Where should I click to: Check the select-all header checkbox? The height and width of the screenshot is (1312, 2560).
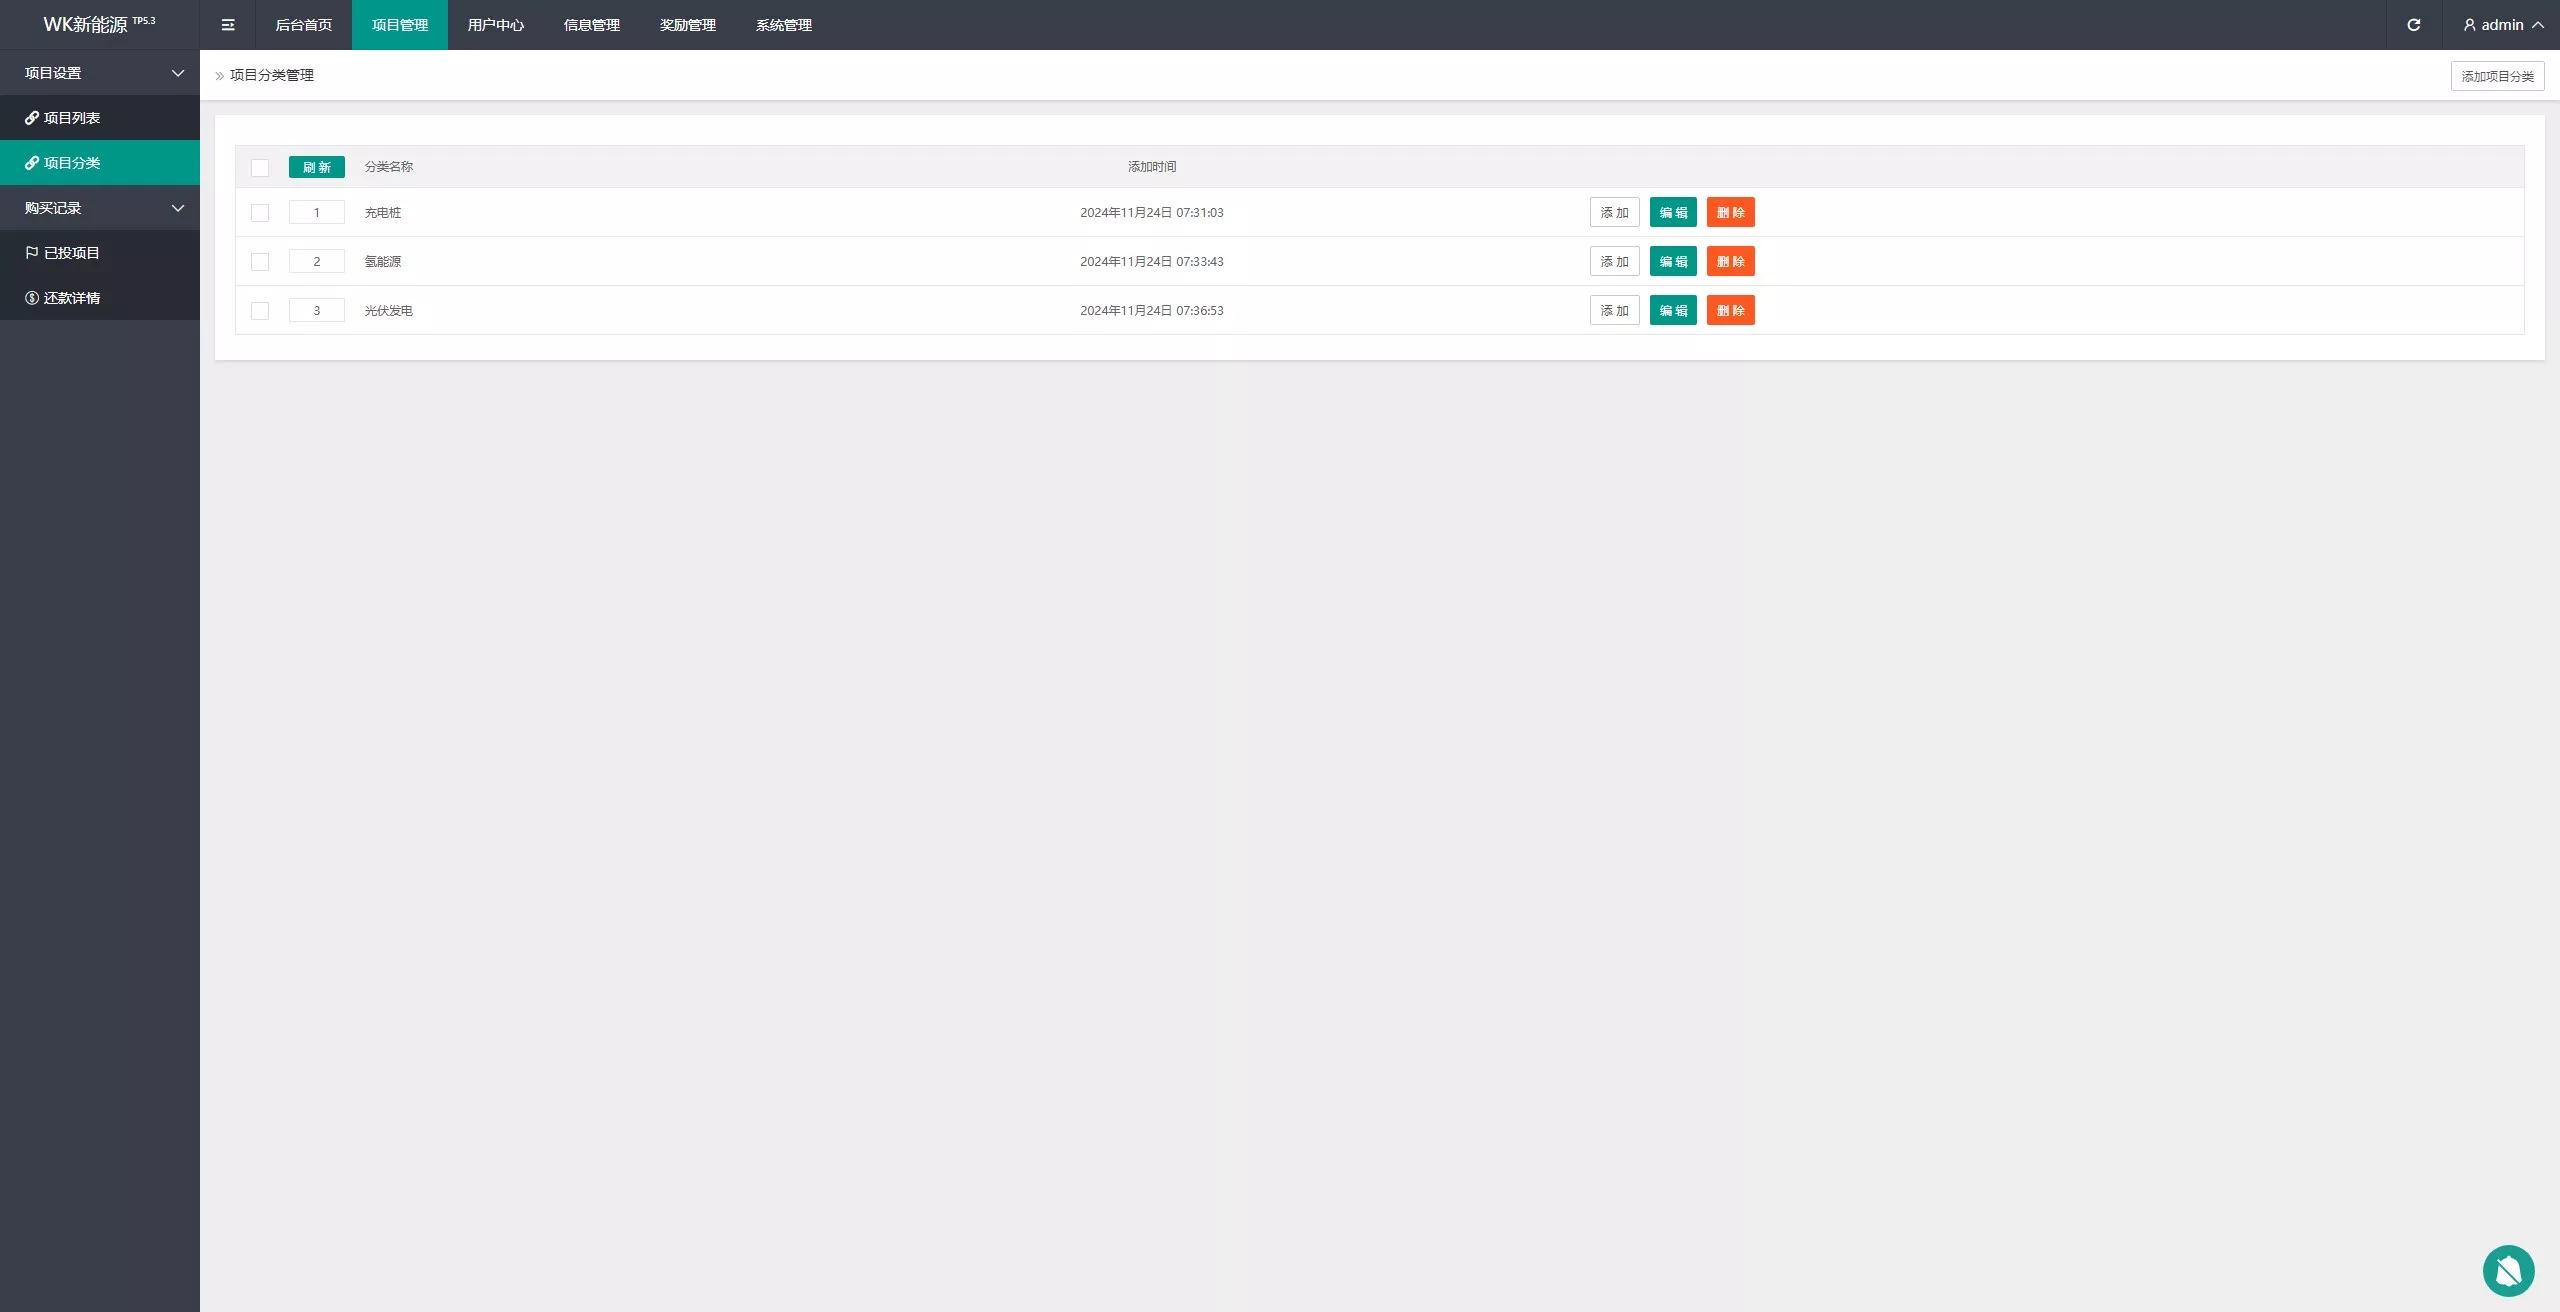pos(260,168)
